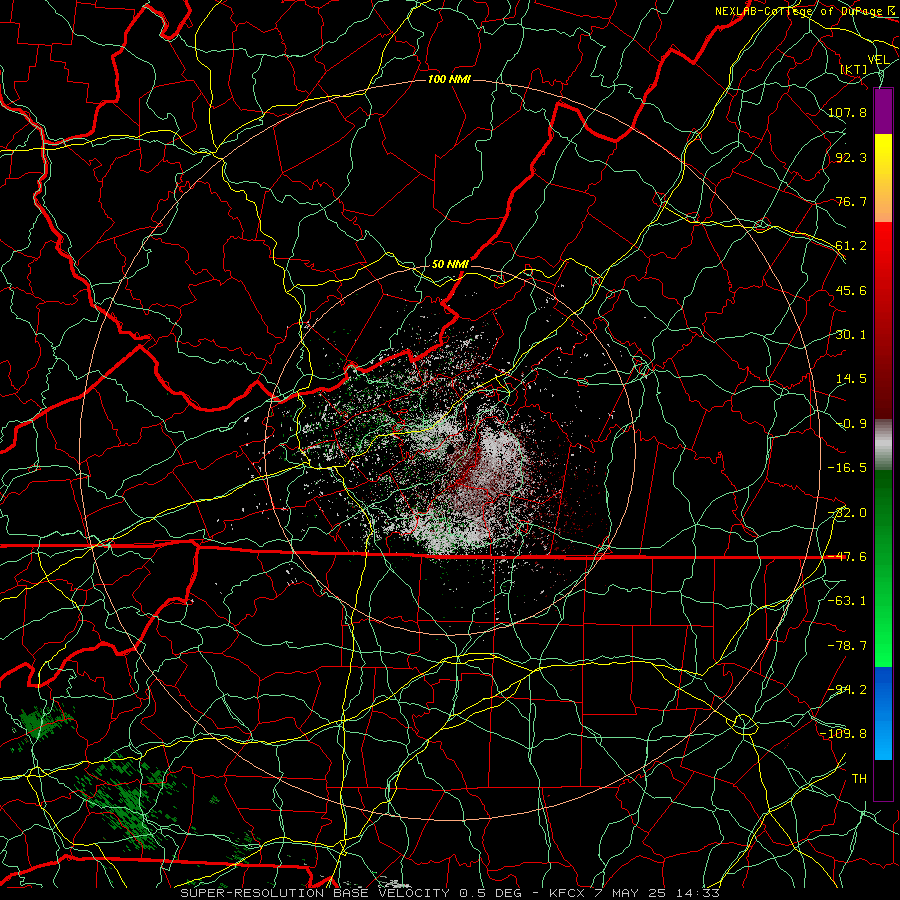Click the blue band of the velocity color bar
The height and width of the screenshot is (900, 900).
click(x=883, y=713)
